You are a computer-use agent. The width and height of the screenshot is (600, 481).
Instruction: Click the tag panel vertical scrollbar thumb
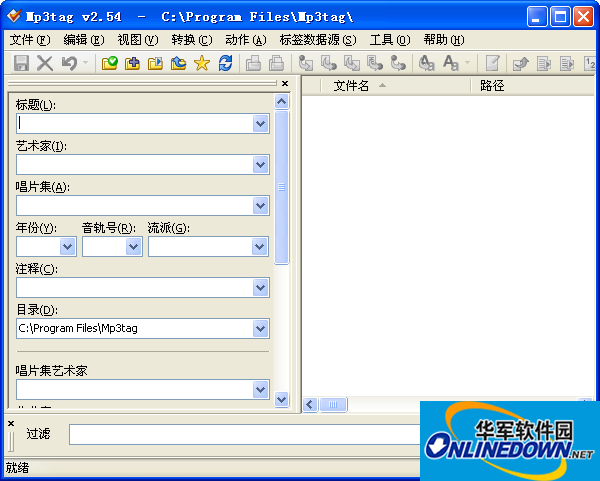(x=282, y=187)
